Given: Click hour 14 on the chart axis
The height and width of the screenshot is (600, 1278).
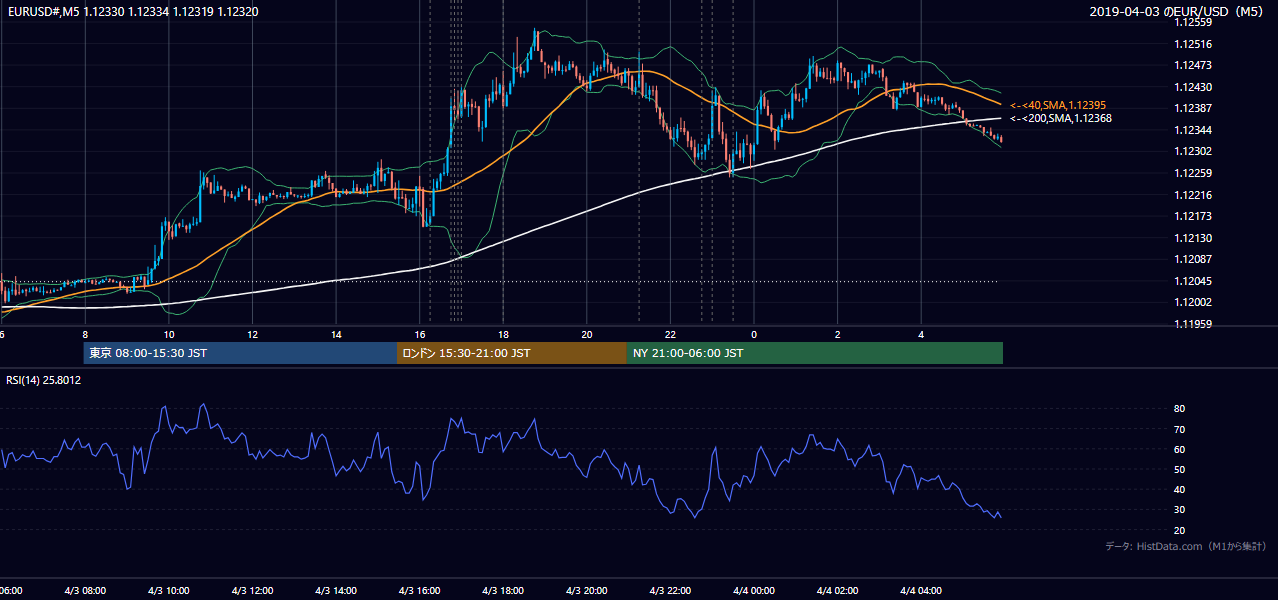Looking at the screenshot, I should coord(336,334).
